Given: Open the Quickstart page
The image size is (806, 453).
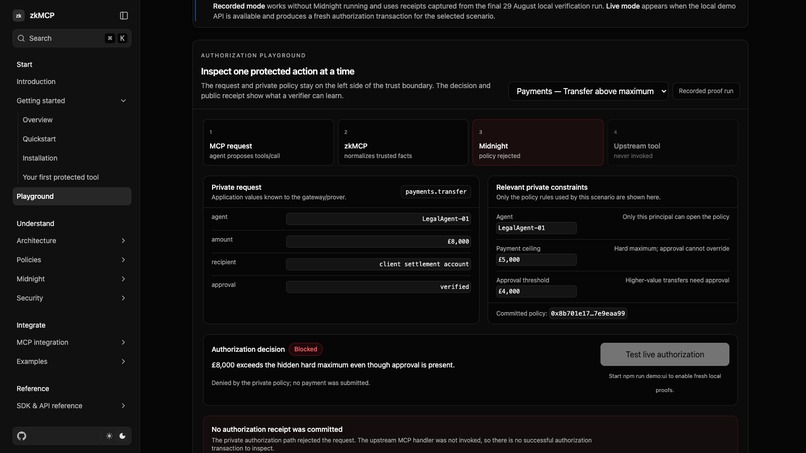Looking at the screenshot, I should 39,139.
